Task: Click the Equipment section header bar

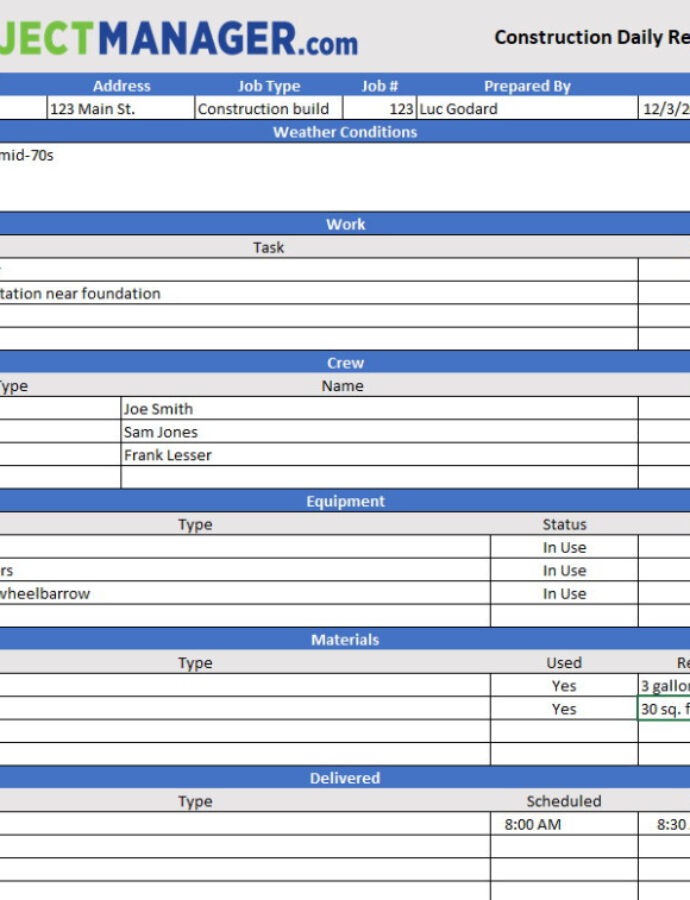Action: pyautogui.click(x=345, y=502)
